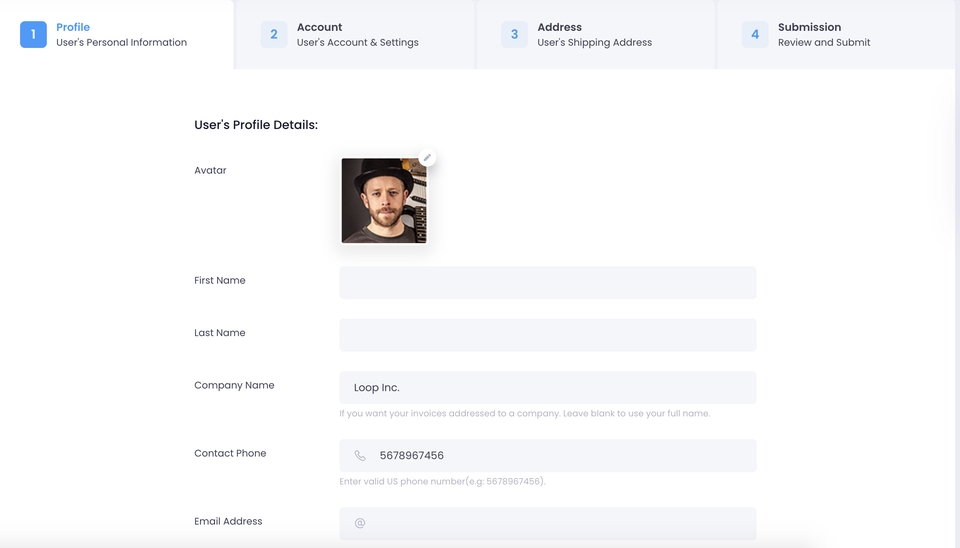Click User's Shipping Address subtitle
The width and height of the screenshot is (960, 548).
tap(594, 42)
